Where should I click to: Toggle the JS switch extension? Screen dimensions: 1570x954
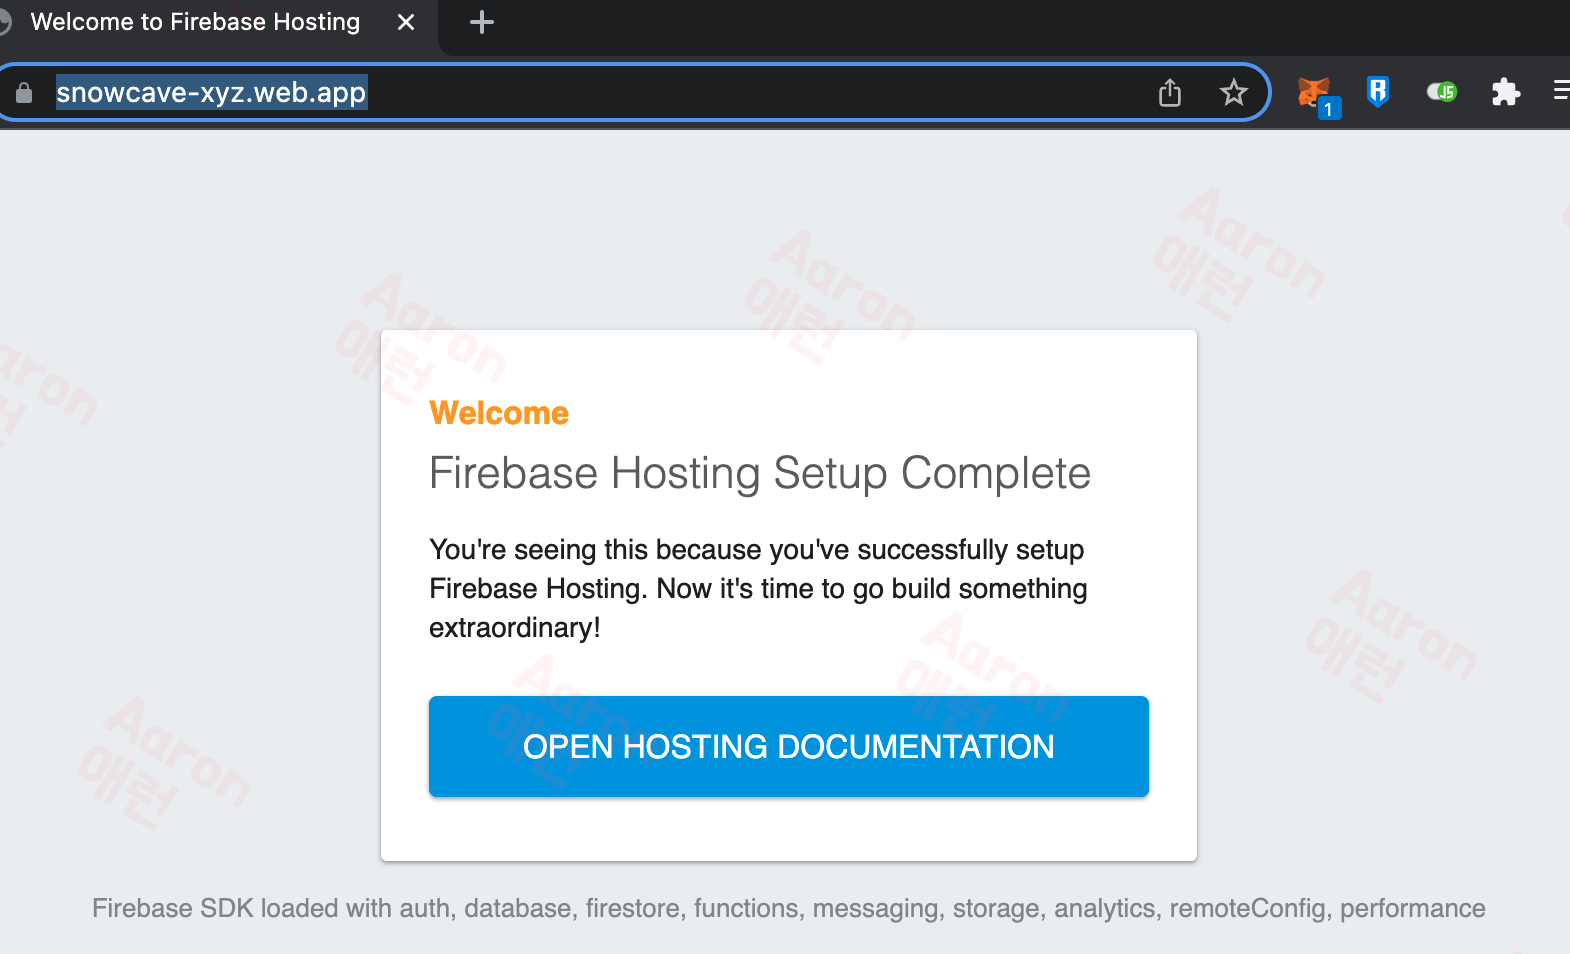click(x=1441, y=92)
